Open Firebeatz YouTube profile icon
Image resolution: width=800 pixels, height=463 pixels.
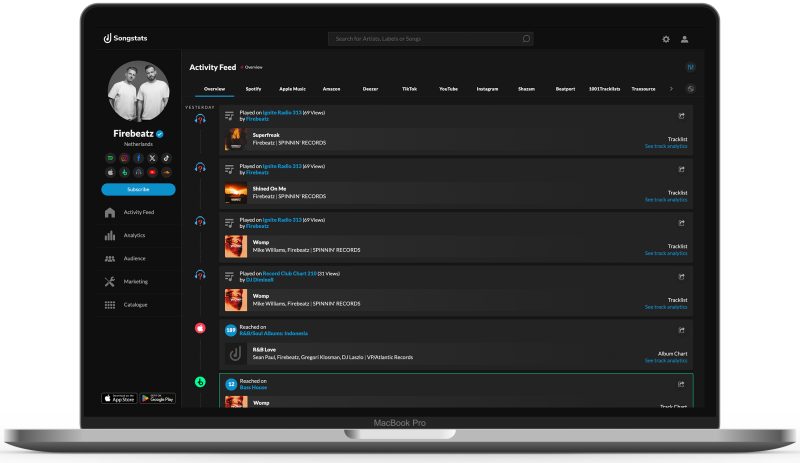152,172
